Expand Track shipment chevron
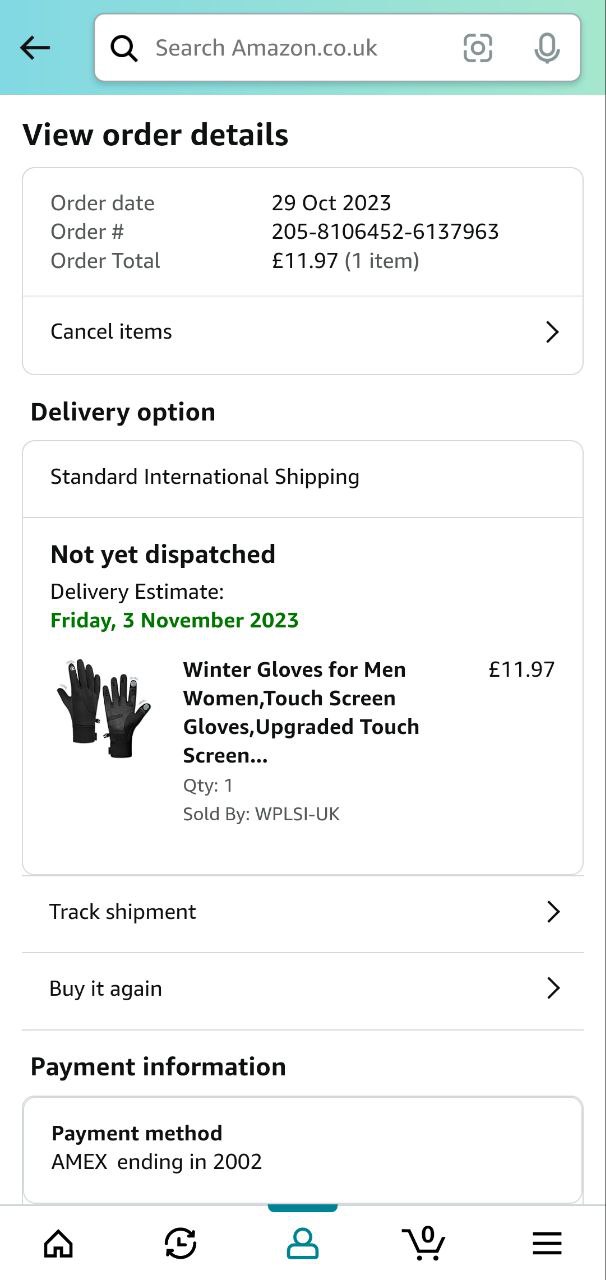The image size is (606, 1280). (x=553, y=912)
